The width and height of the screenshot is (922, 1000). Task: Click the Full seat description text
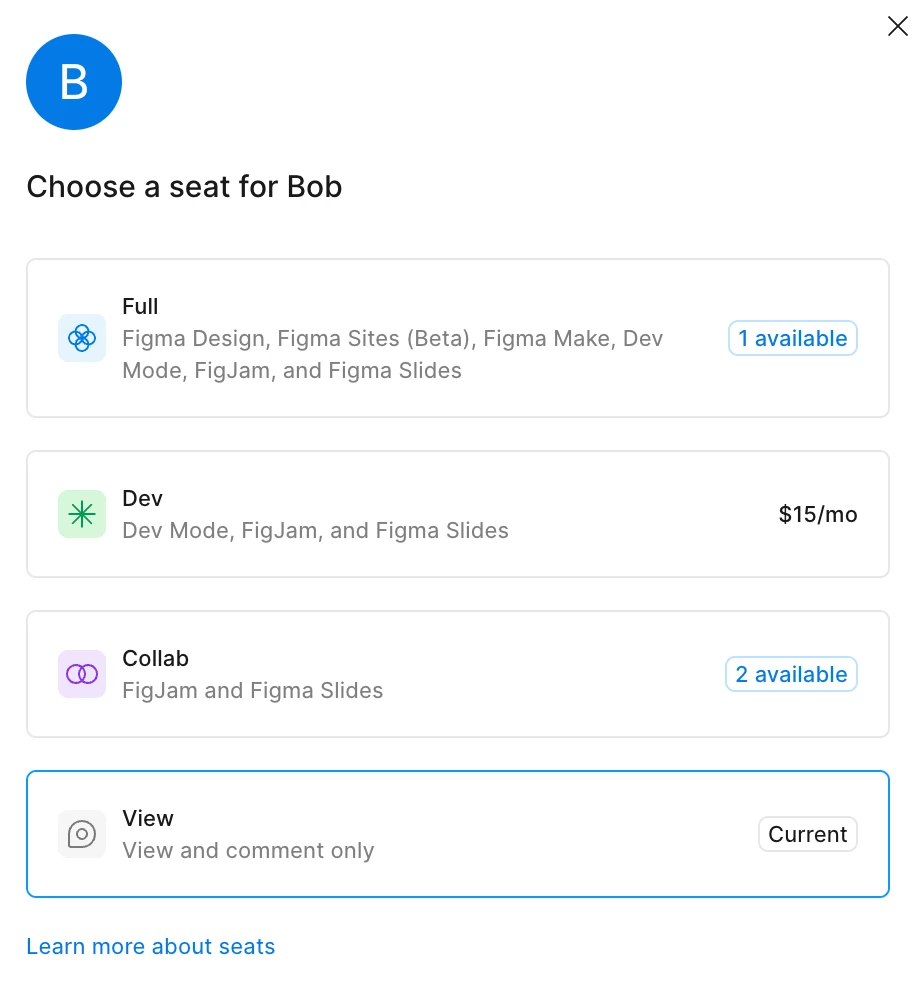[392, 354]
